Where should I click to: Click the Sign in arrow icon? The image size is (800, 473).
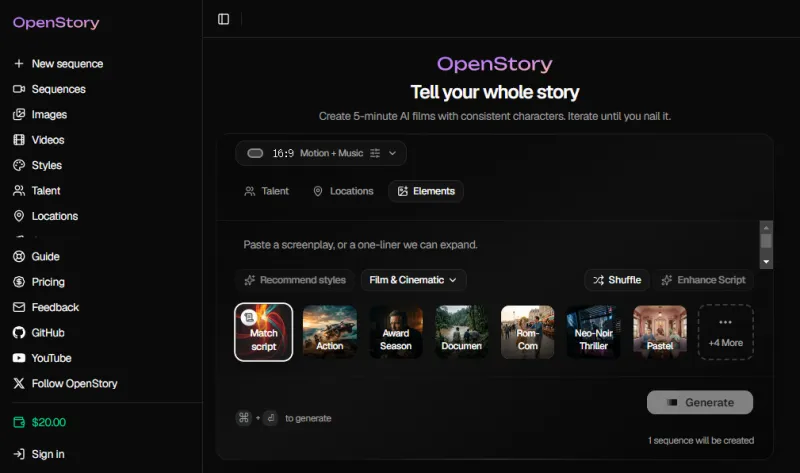pyautogui.click(x=19, y=454)
